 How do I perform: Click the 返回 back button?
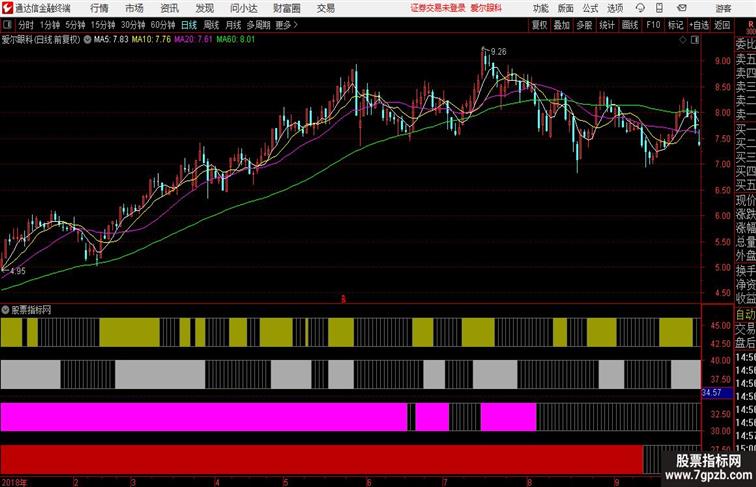(722, 25)
